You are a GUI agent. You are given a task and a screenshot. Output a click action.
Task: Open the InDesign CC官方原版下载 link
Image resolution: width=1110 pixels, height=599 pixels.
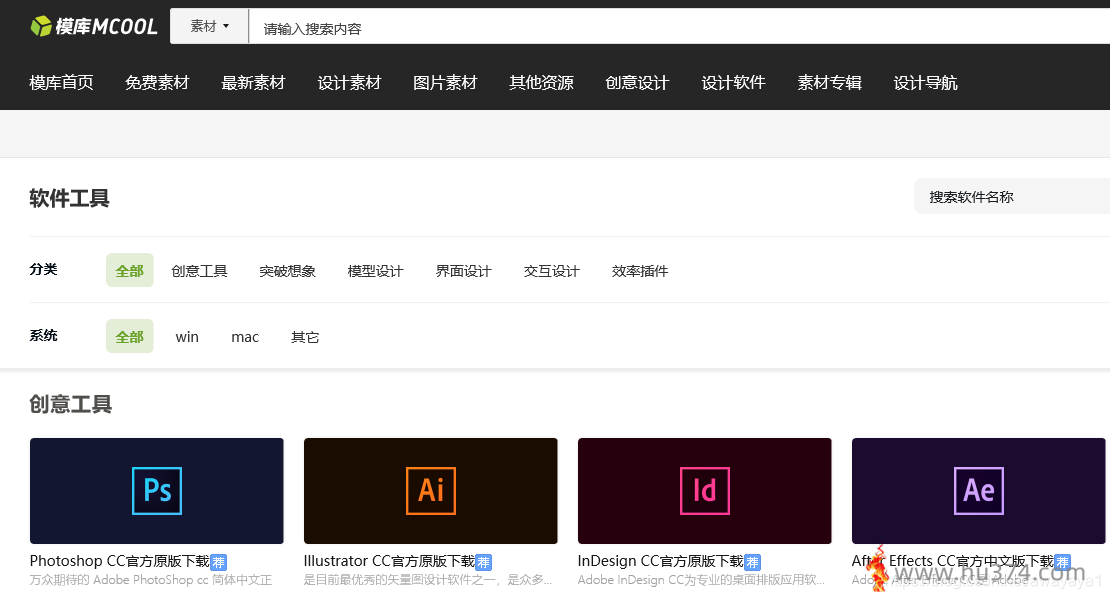pyautogui.click(x=660, y=561)
